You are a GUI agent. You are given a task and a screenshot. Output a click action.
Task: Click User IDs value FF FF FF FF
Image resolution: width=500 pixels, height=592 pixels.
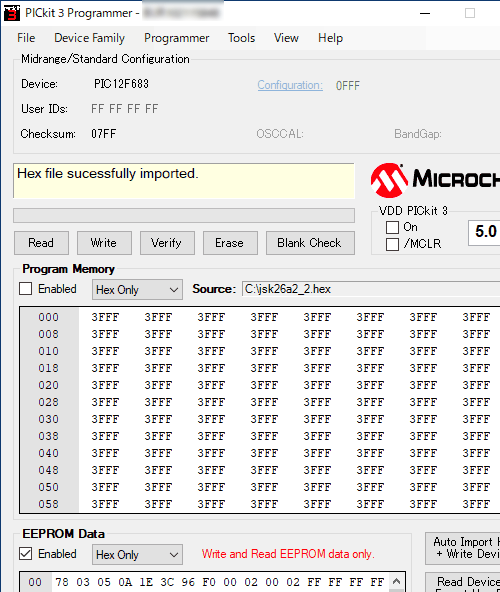[x=125, y=109]
